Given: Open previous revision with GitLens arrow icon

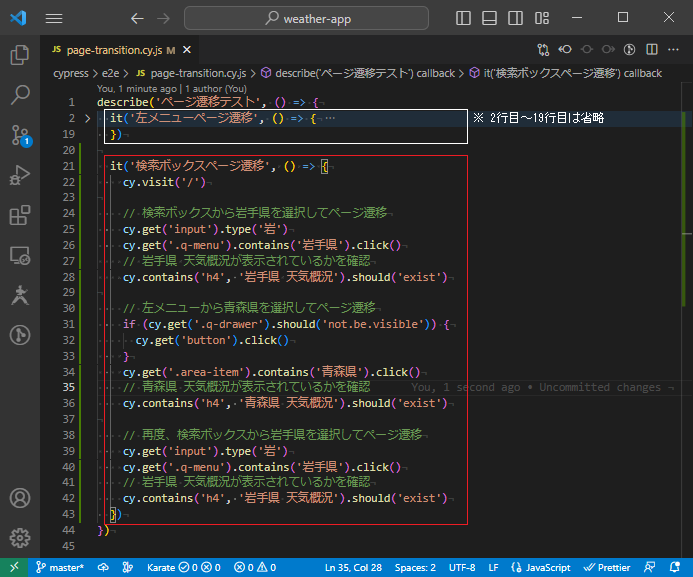Looking at the screenshot, I should (565, 49).
